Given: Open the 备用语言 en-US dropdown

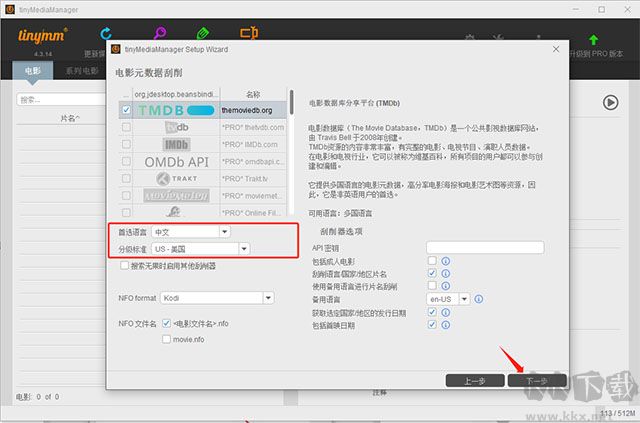Looking at the screenshot, I should coord(448,299).
